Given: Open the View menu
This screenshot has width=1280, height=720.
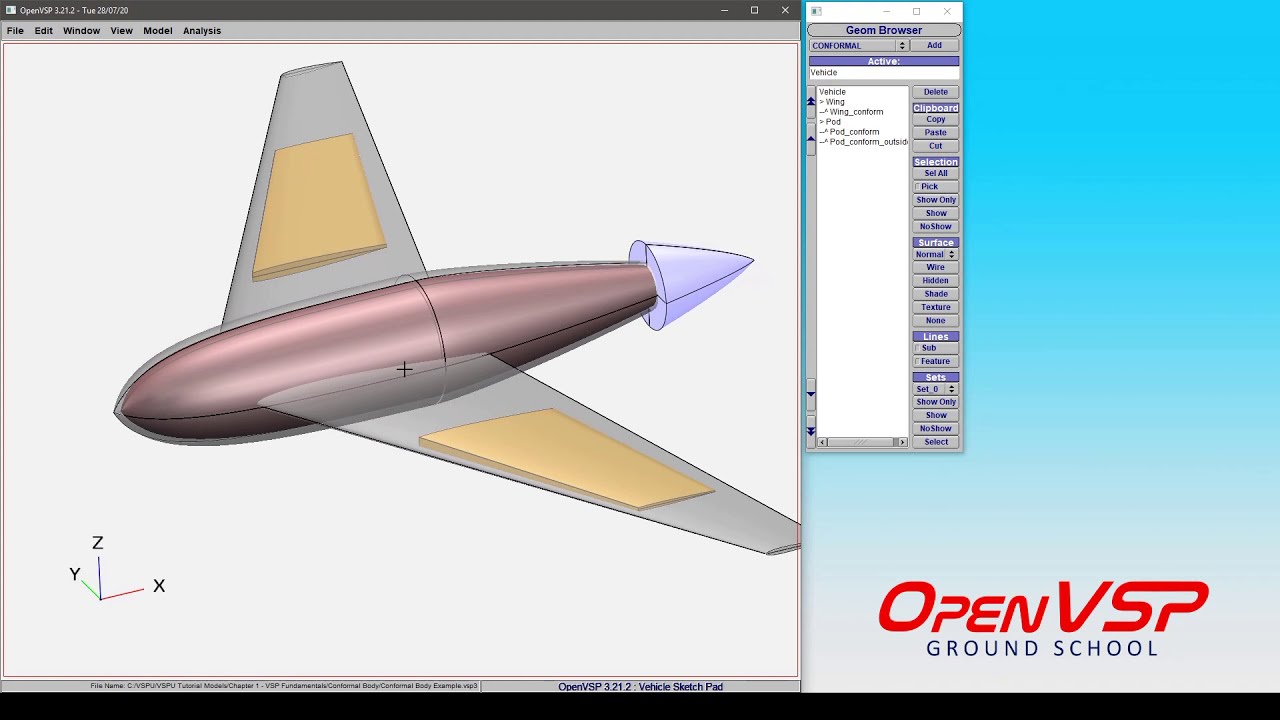Looking at the screenshot, I should tap(121, 31).
